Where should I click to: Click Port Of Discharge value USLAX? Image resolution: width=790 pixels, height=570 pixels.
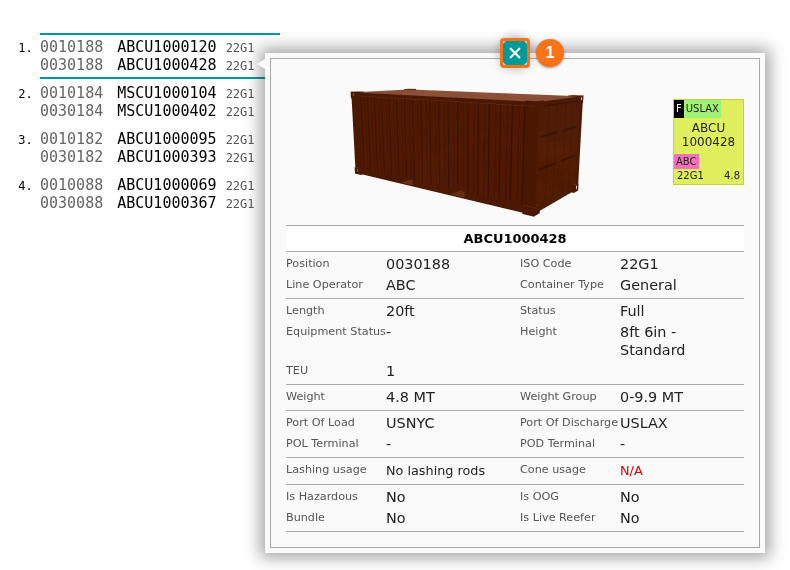click(643, 423)
